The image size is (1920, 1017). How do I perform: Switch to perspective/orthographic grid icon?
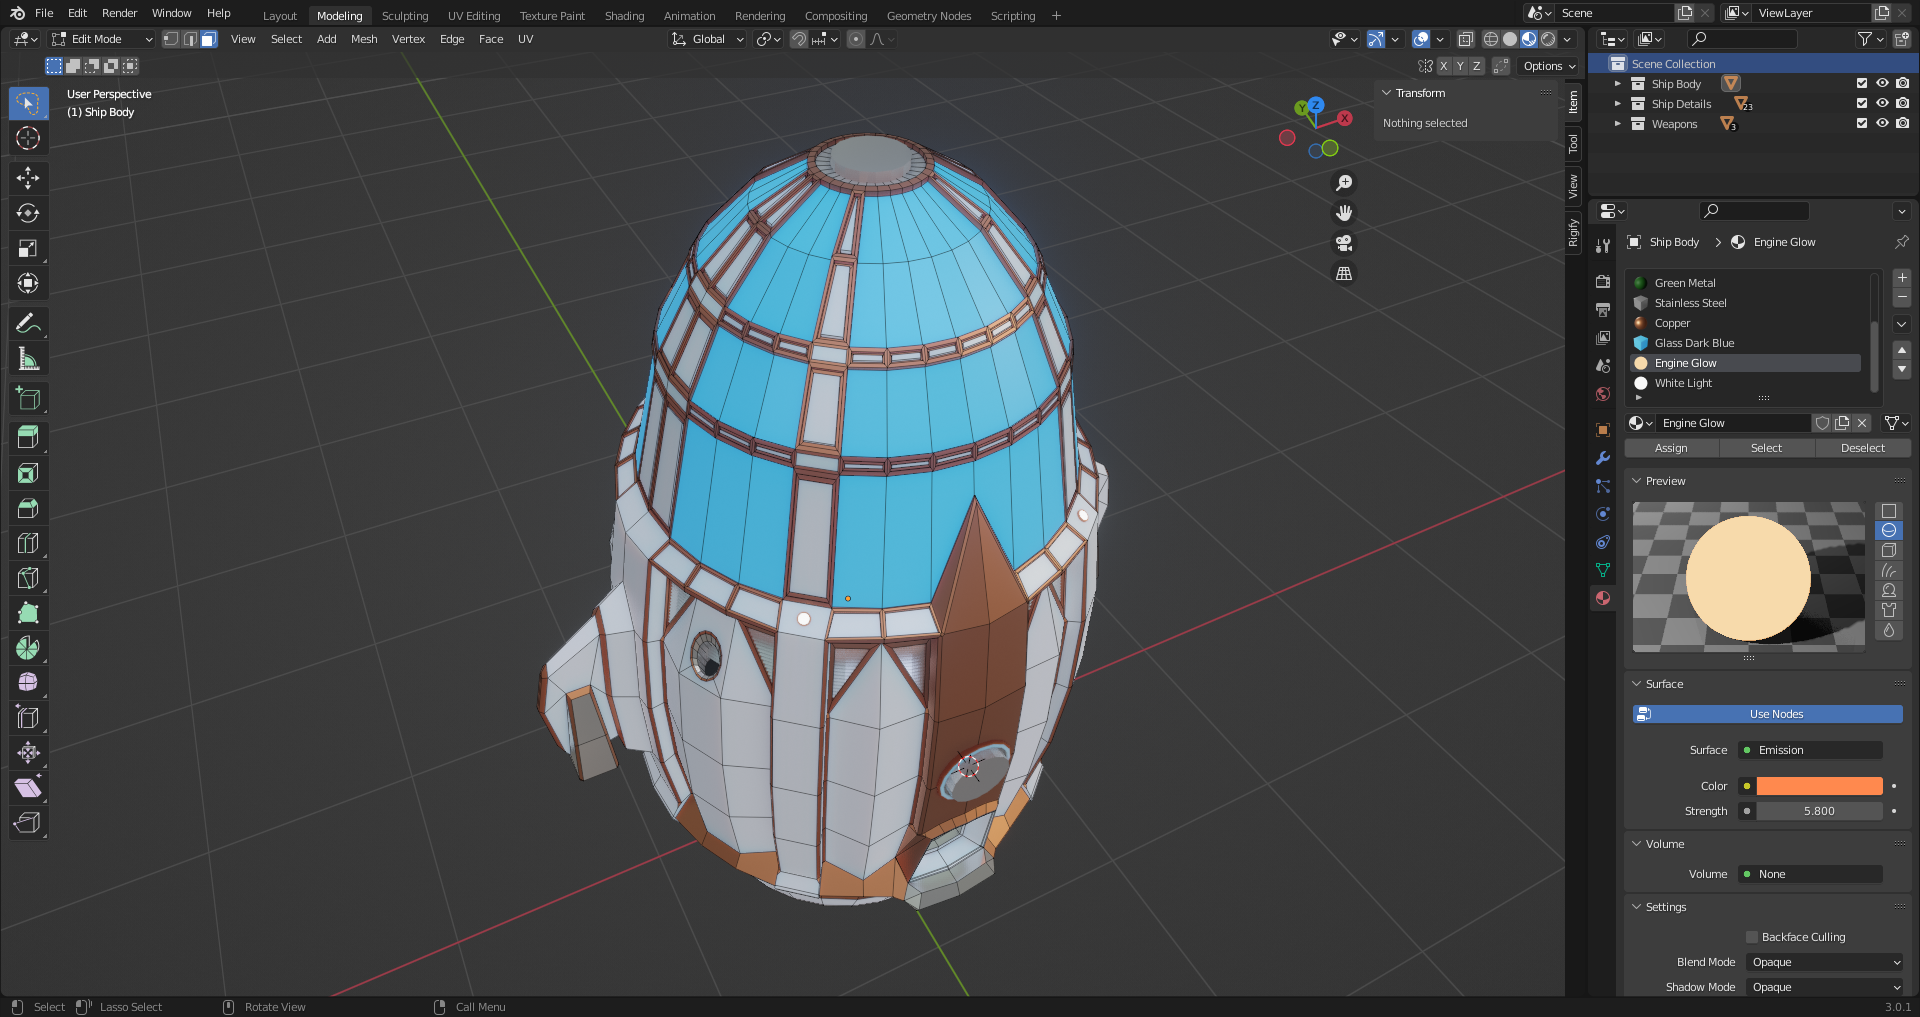pyautogui.click(x=1344, y=273)
